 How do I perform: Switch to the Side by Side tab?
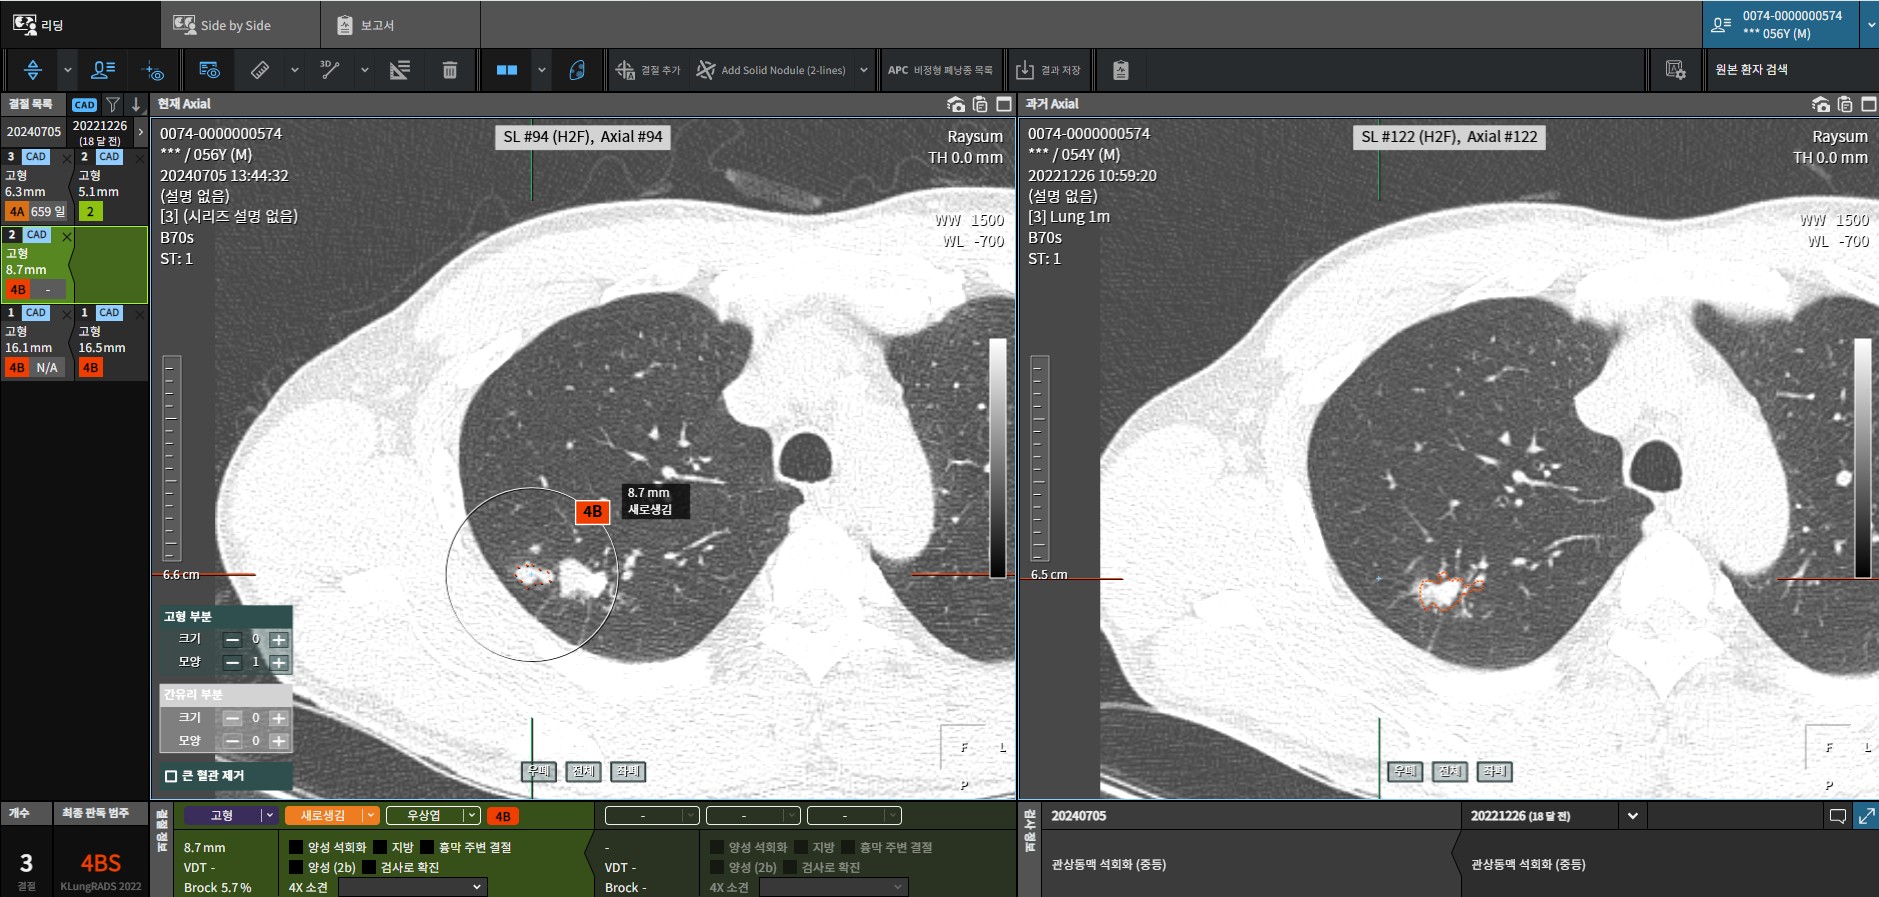coord(235,25)
